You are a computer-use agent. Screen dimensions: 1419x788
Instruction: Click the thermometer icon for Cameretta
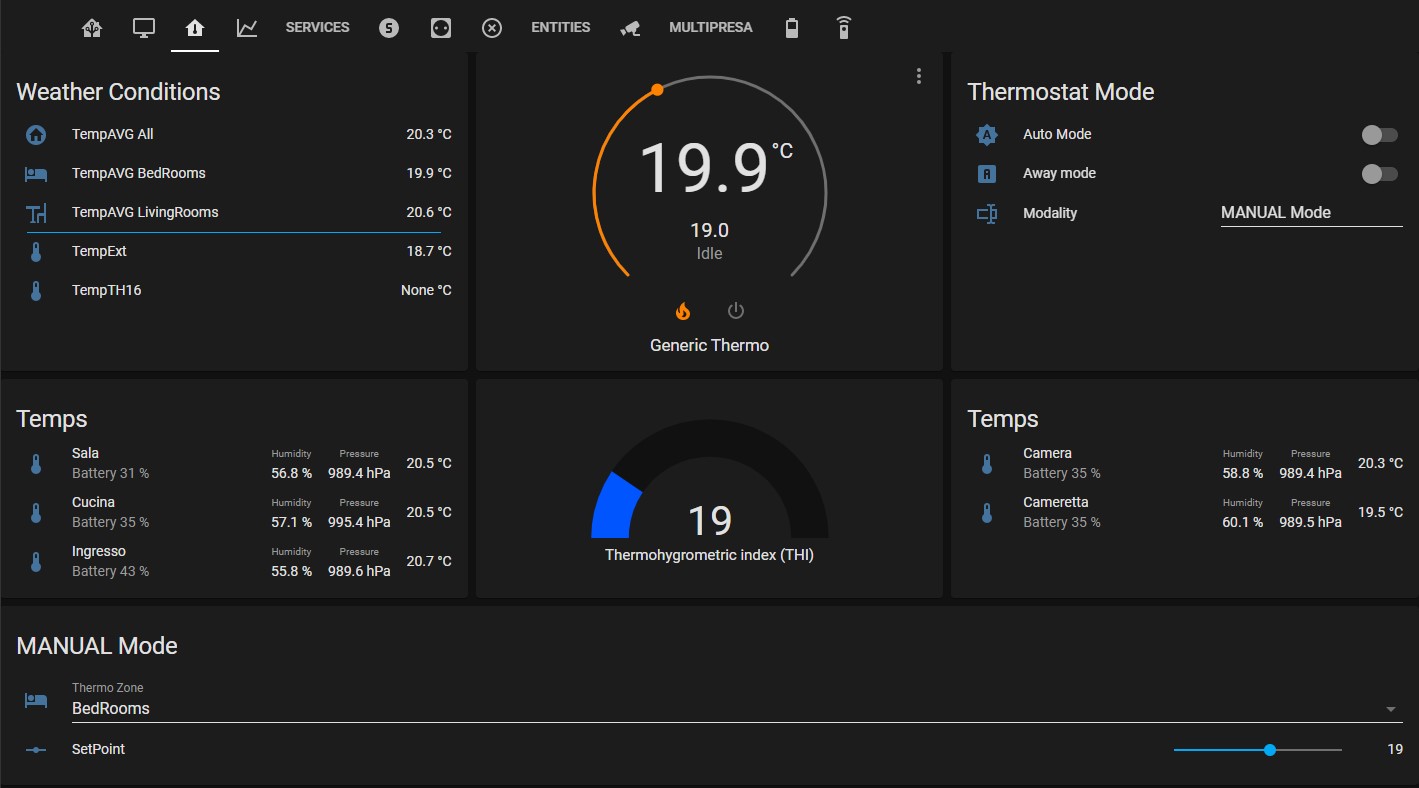(987, 512)
